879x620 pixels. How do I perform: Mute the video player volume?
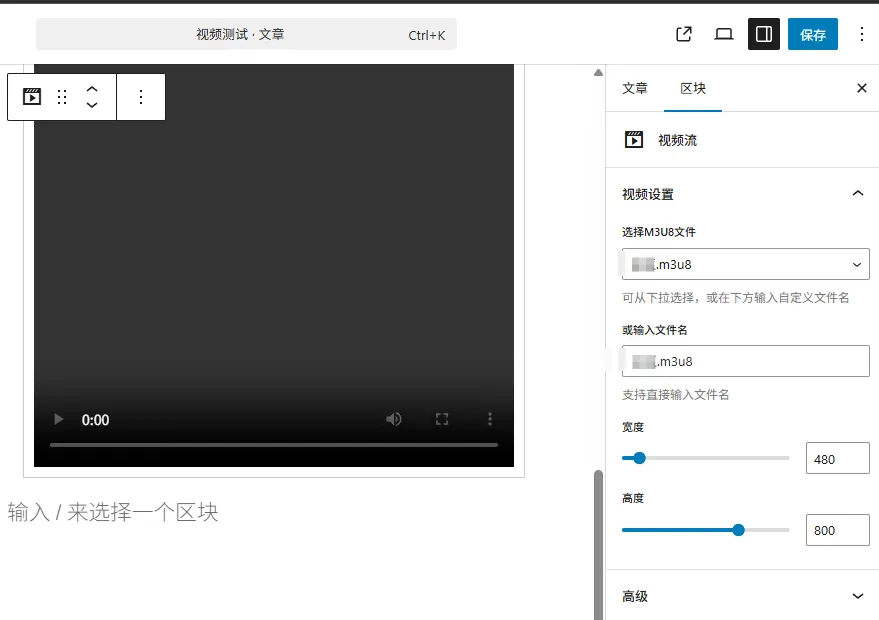tap(394, 420)
